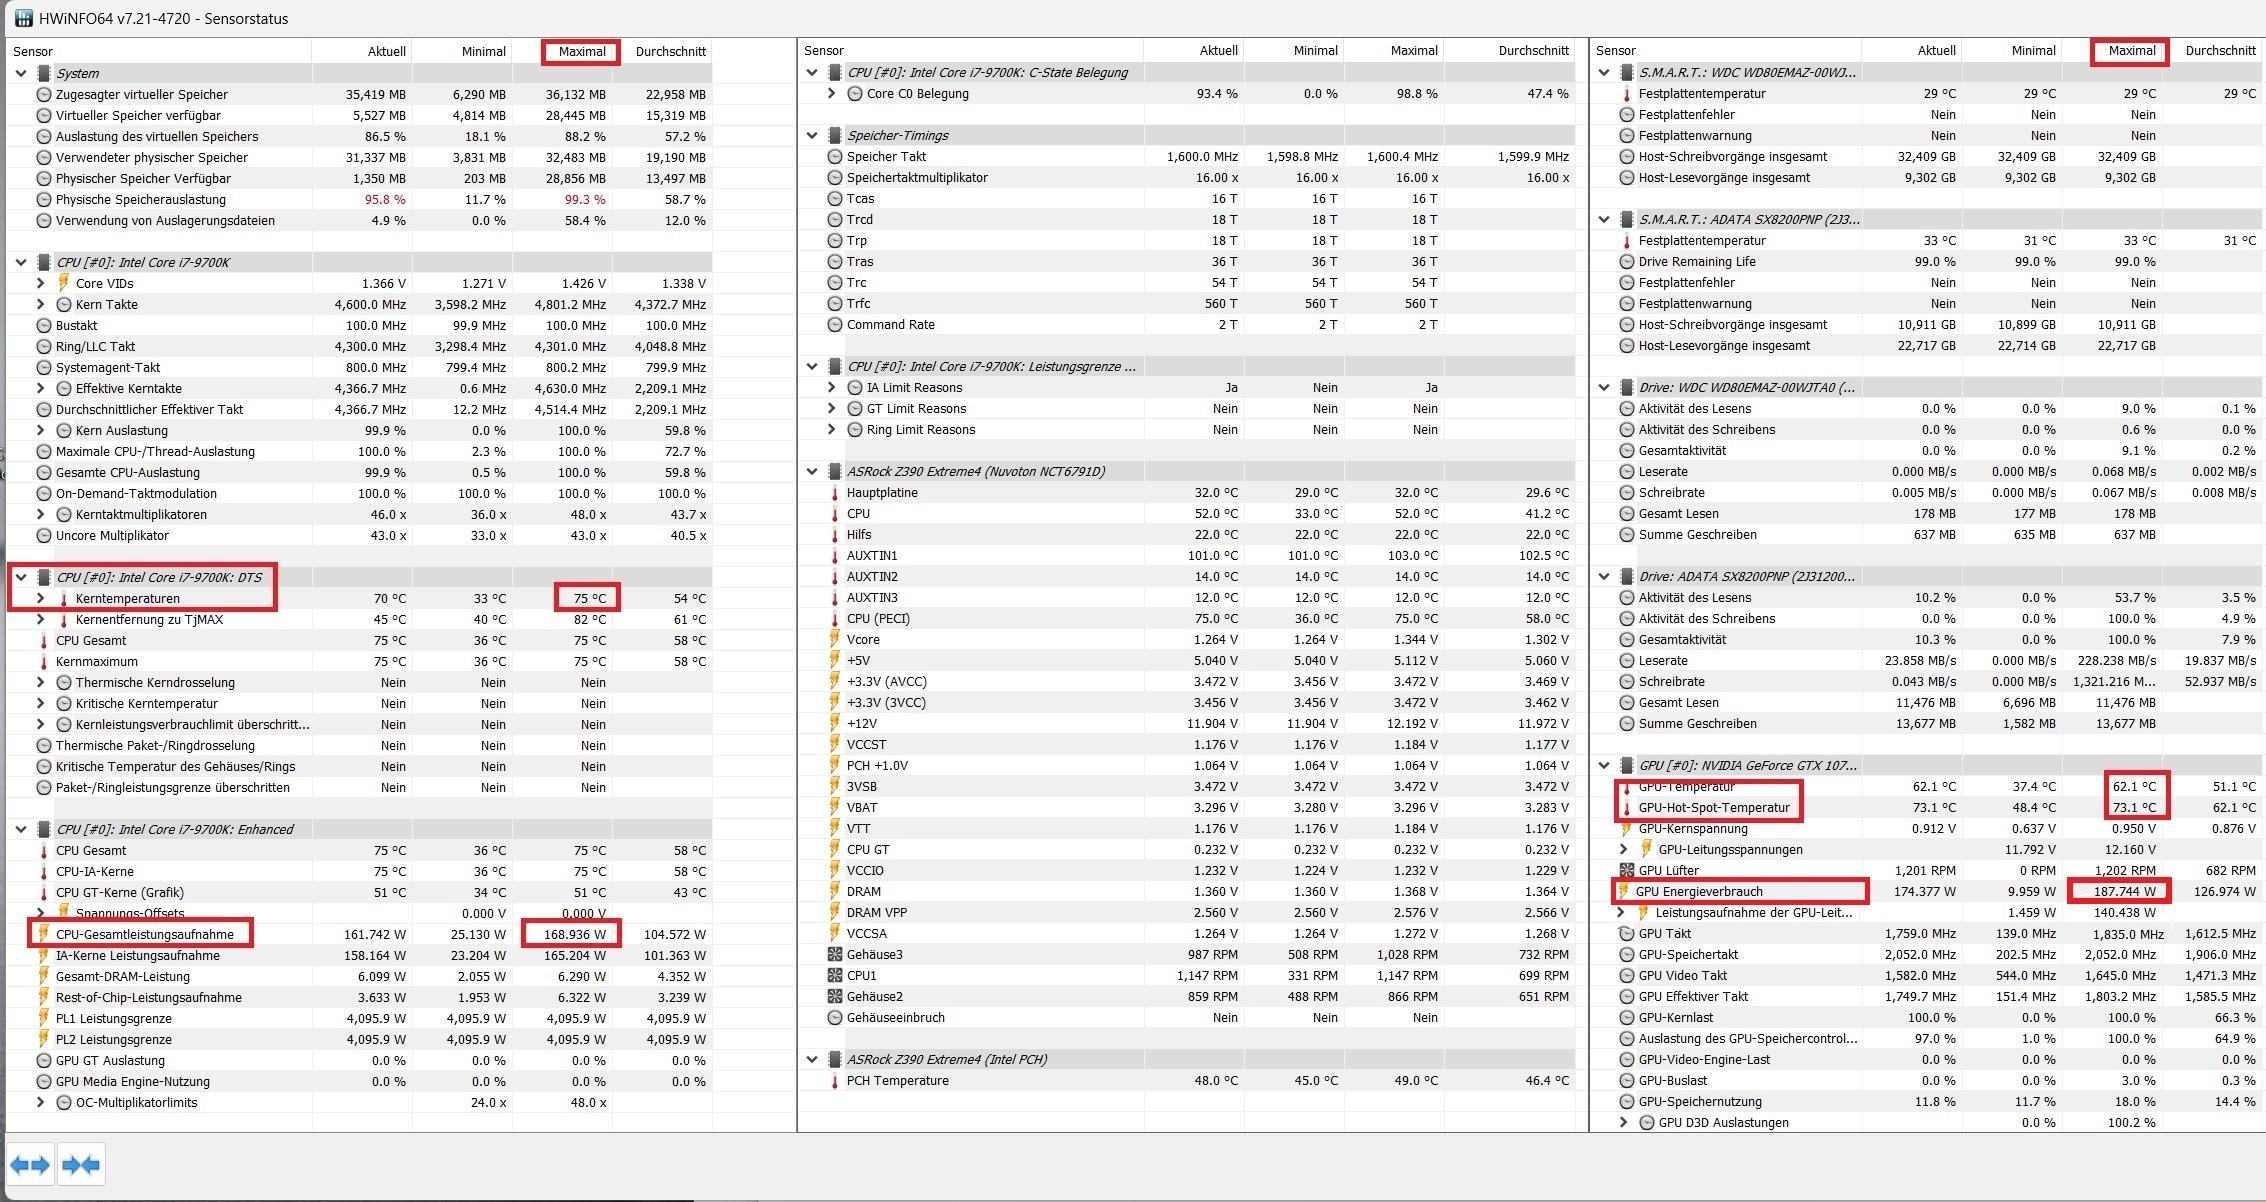Expand GPU D3D Auslastungen row
Screen dimensions: 2266x1202
pos(1623,1123)
